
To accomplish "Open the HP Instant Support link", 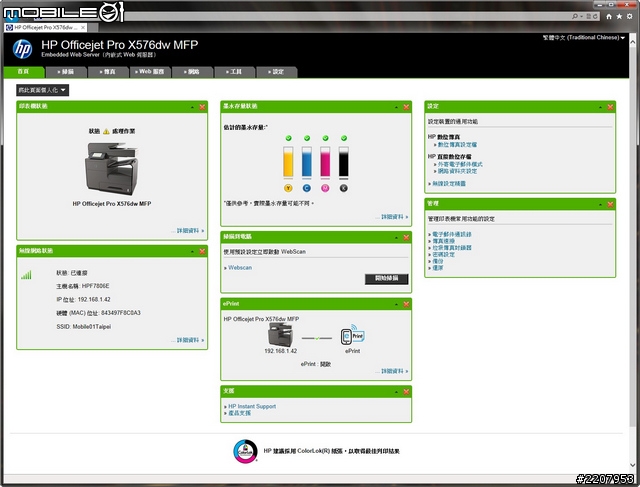I will coord(252,407).
